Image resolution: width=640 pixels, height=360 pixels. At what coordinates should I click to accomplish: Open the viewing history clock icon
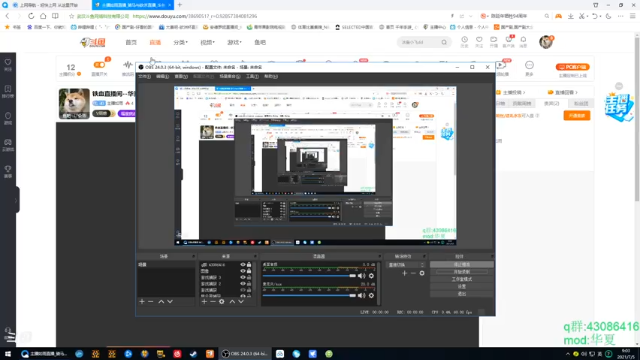[x=464, y=40]
